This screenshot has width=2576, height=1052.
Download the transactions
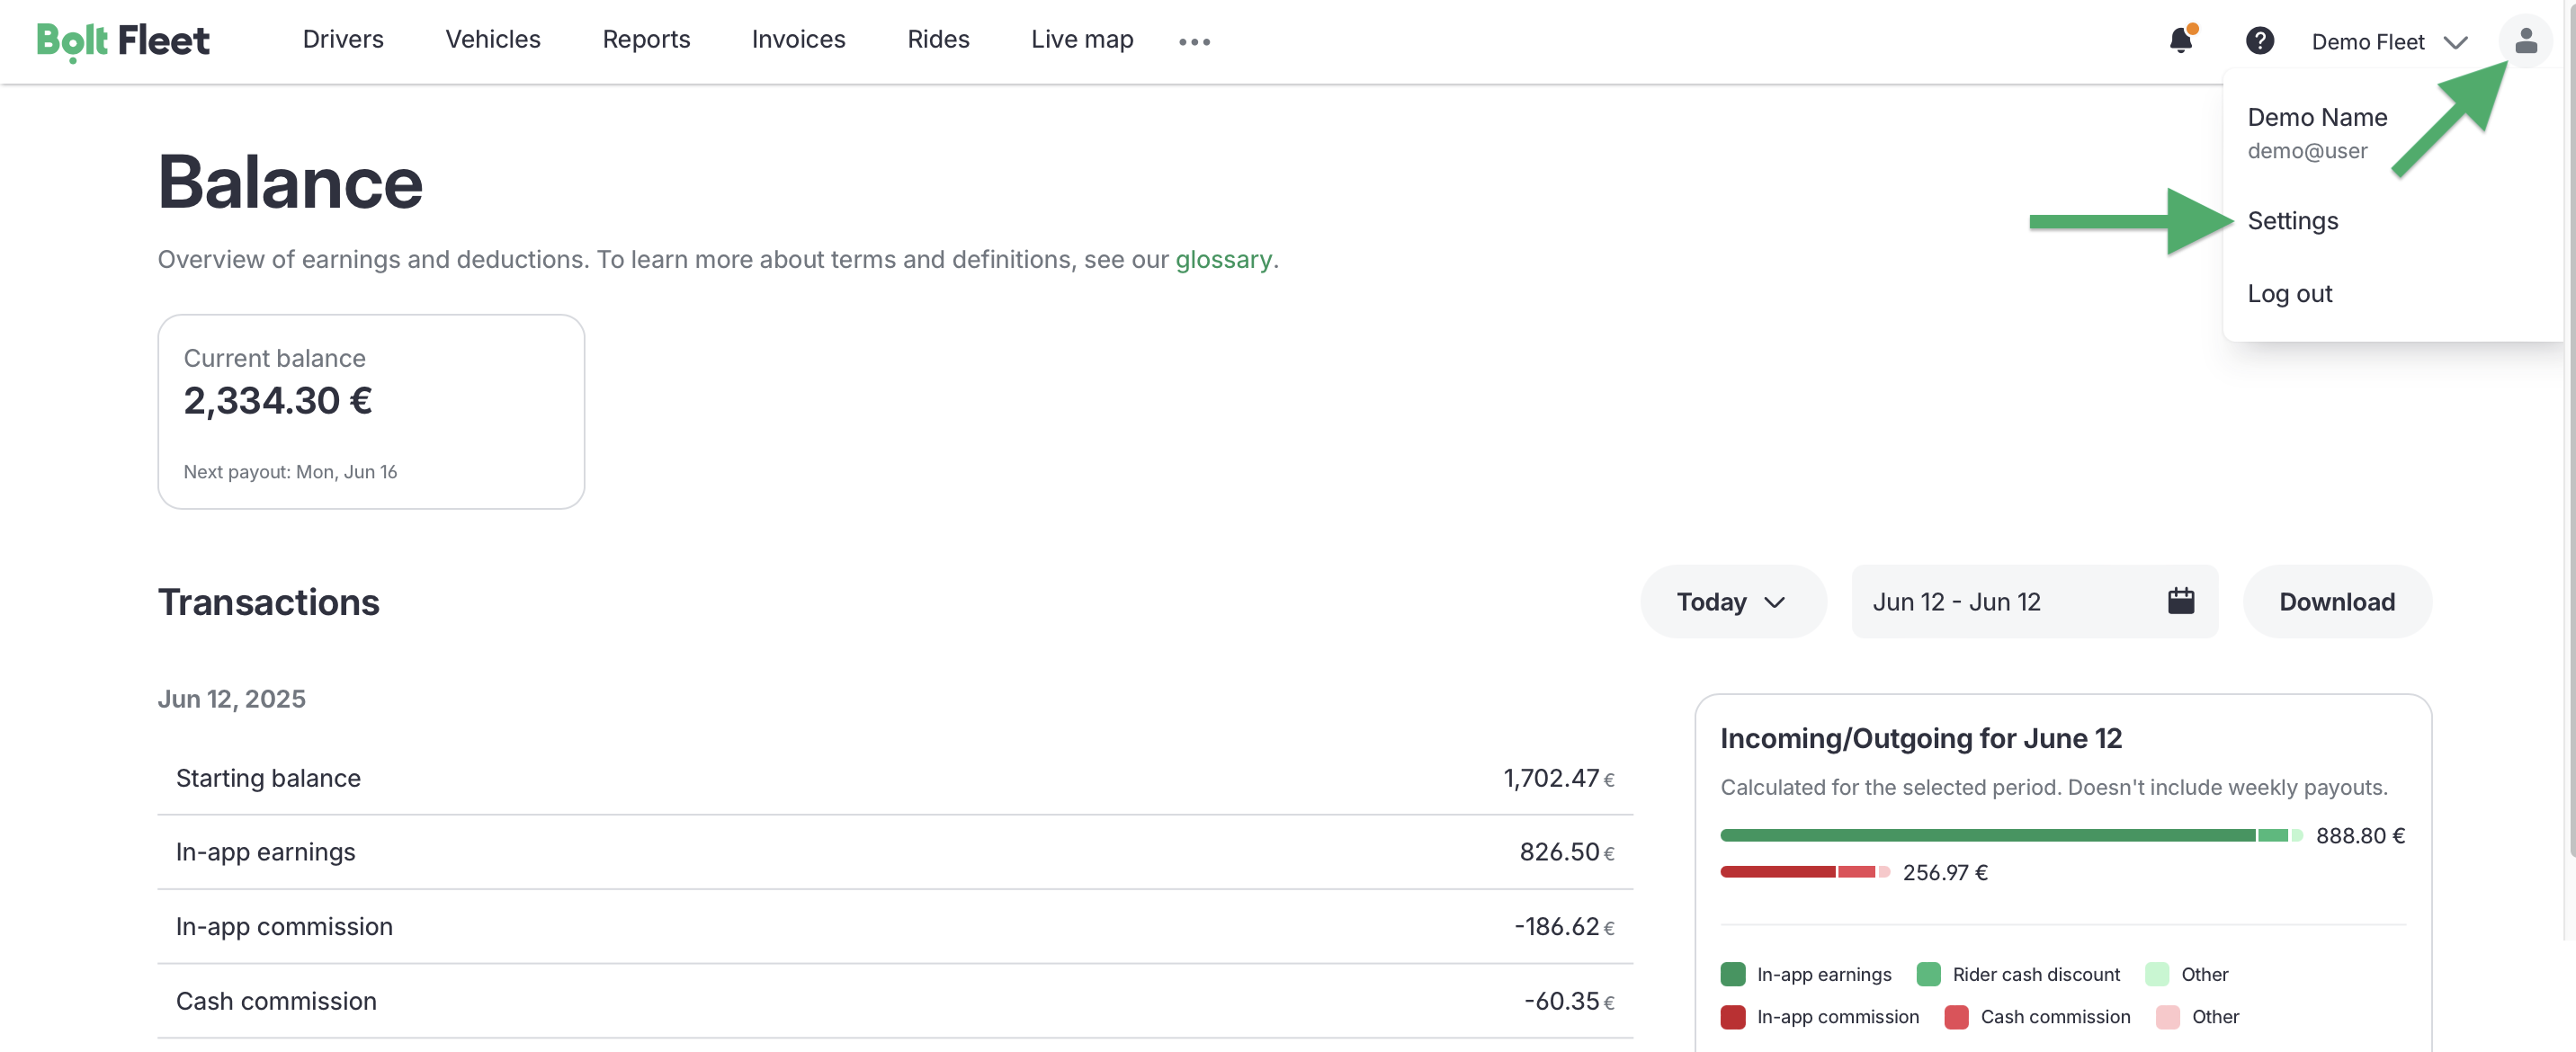(x=2337, y=601)
